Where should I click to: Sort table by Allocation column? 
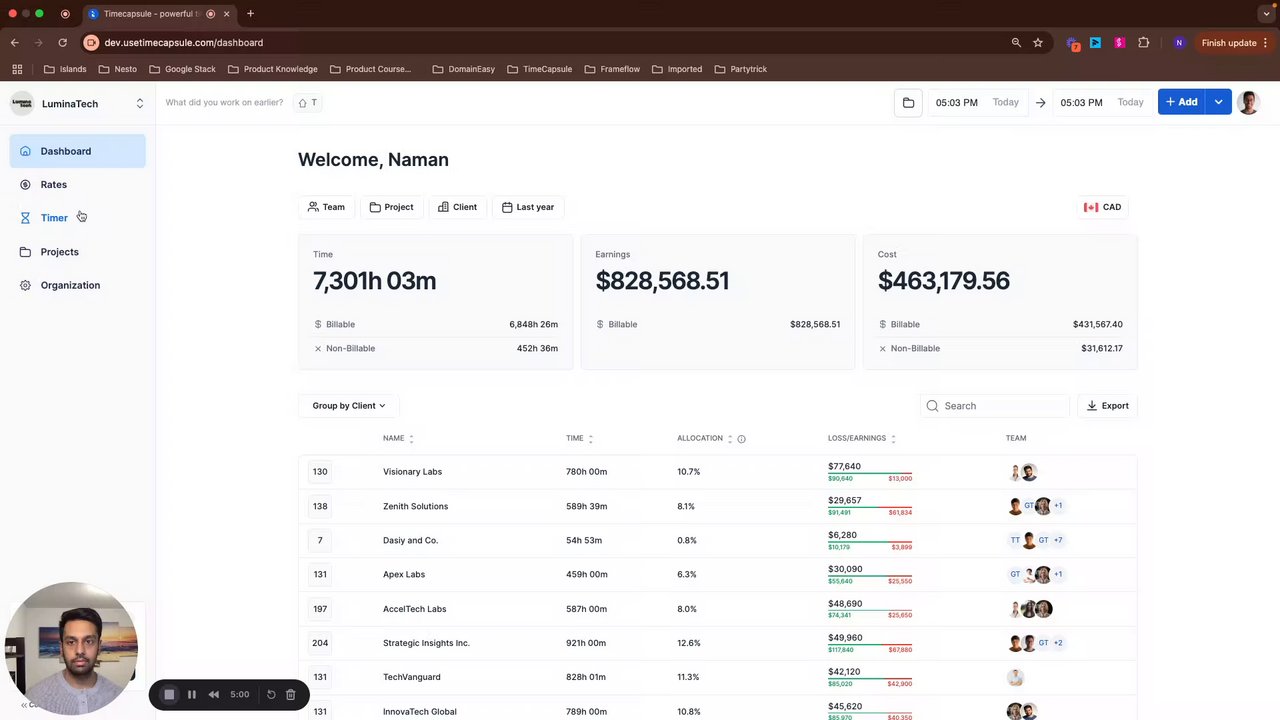704,438
